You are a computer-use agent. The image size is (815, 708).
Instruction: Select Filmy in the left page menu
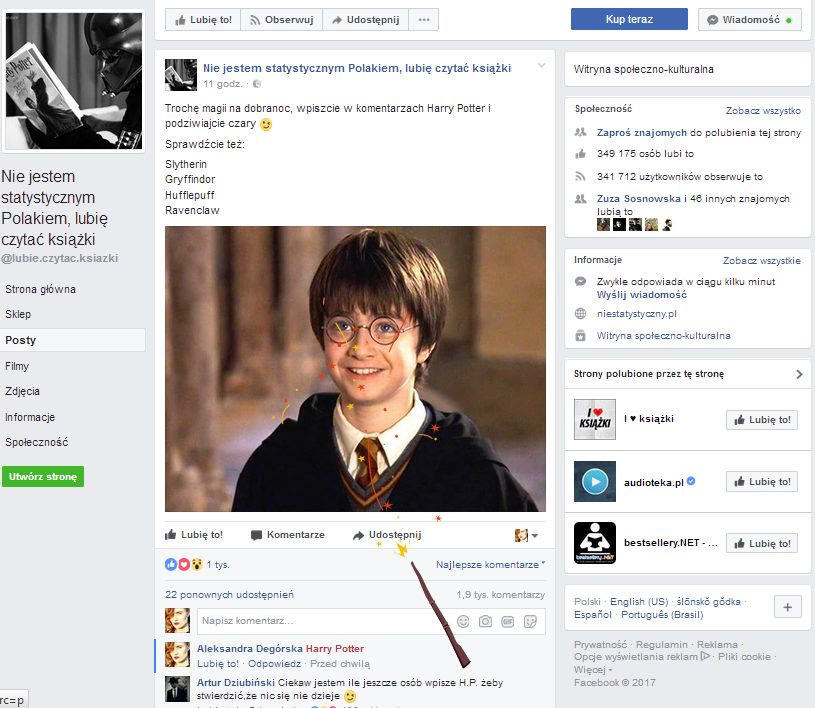17,366
